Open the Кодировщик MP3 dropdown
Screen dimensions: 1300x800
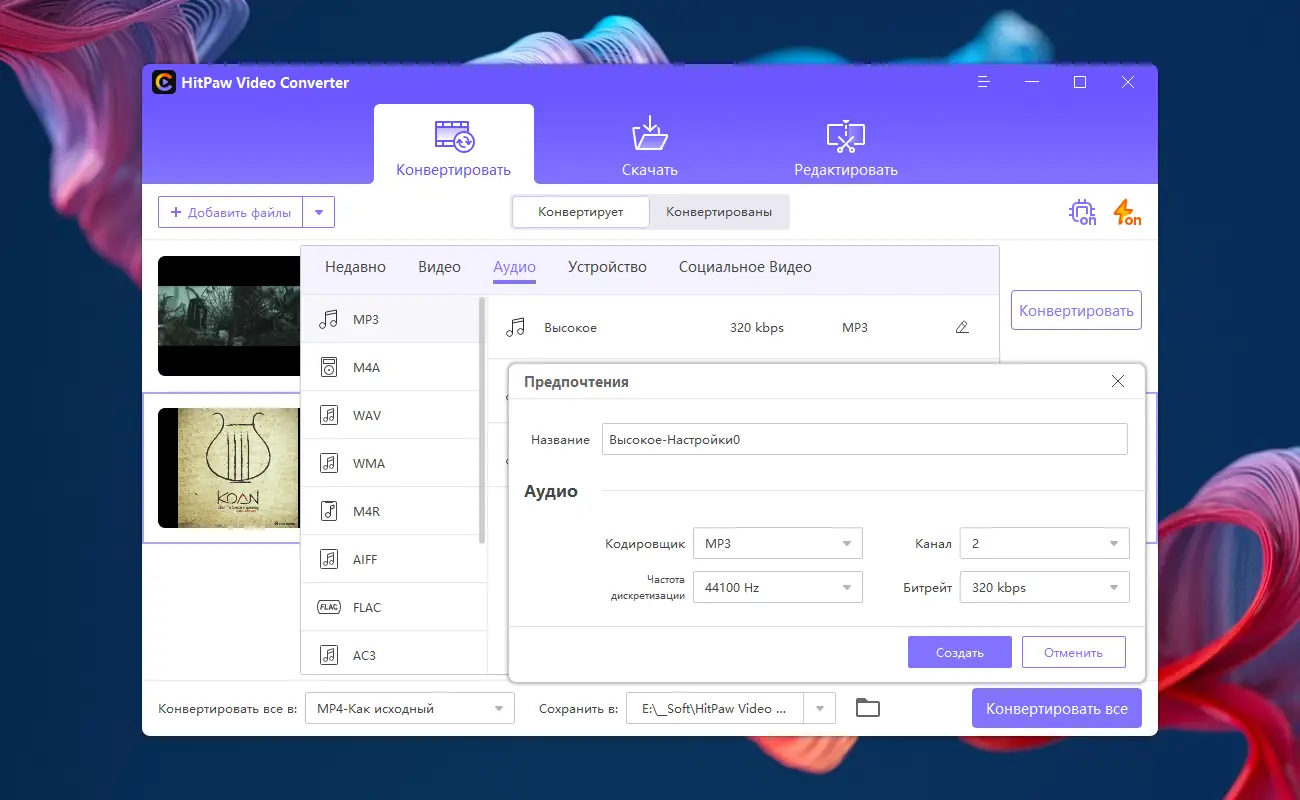coord(777,544)
